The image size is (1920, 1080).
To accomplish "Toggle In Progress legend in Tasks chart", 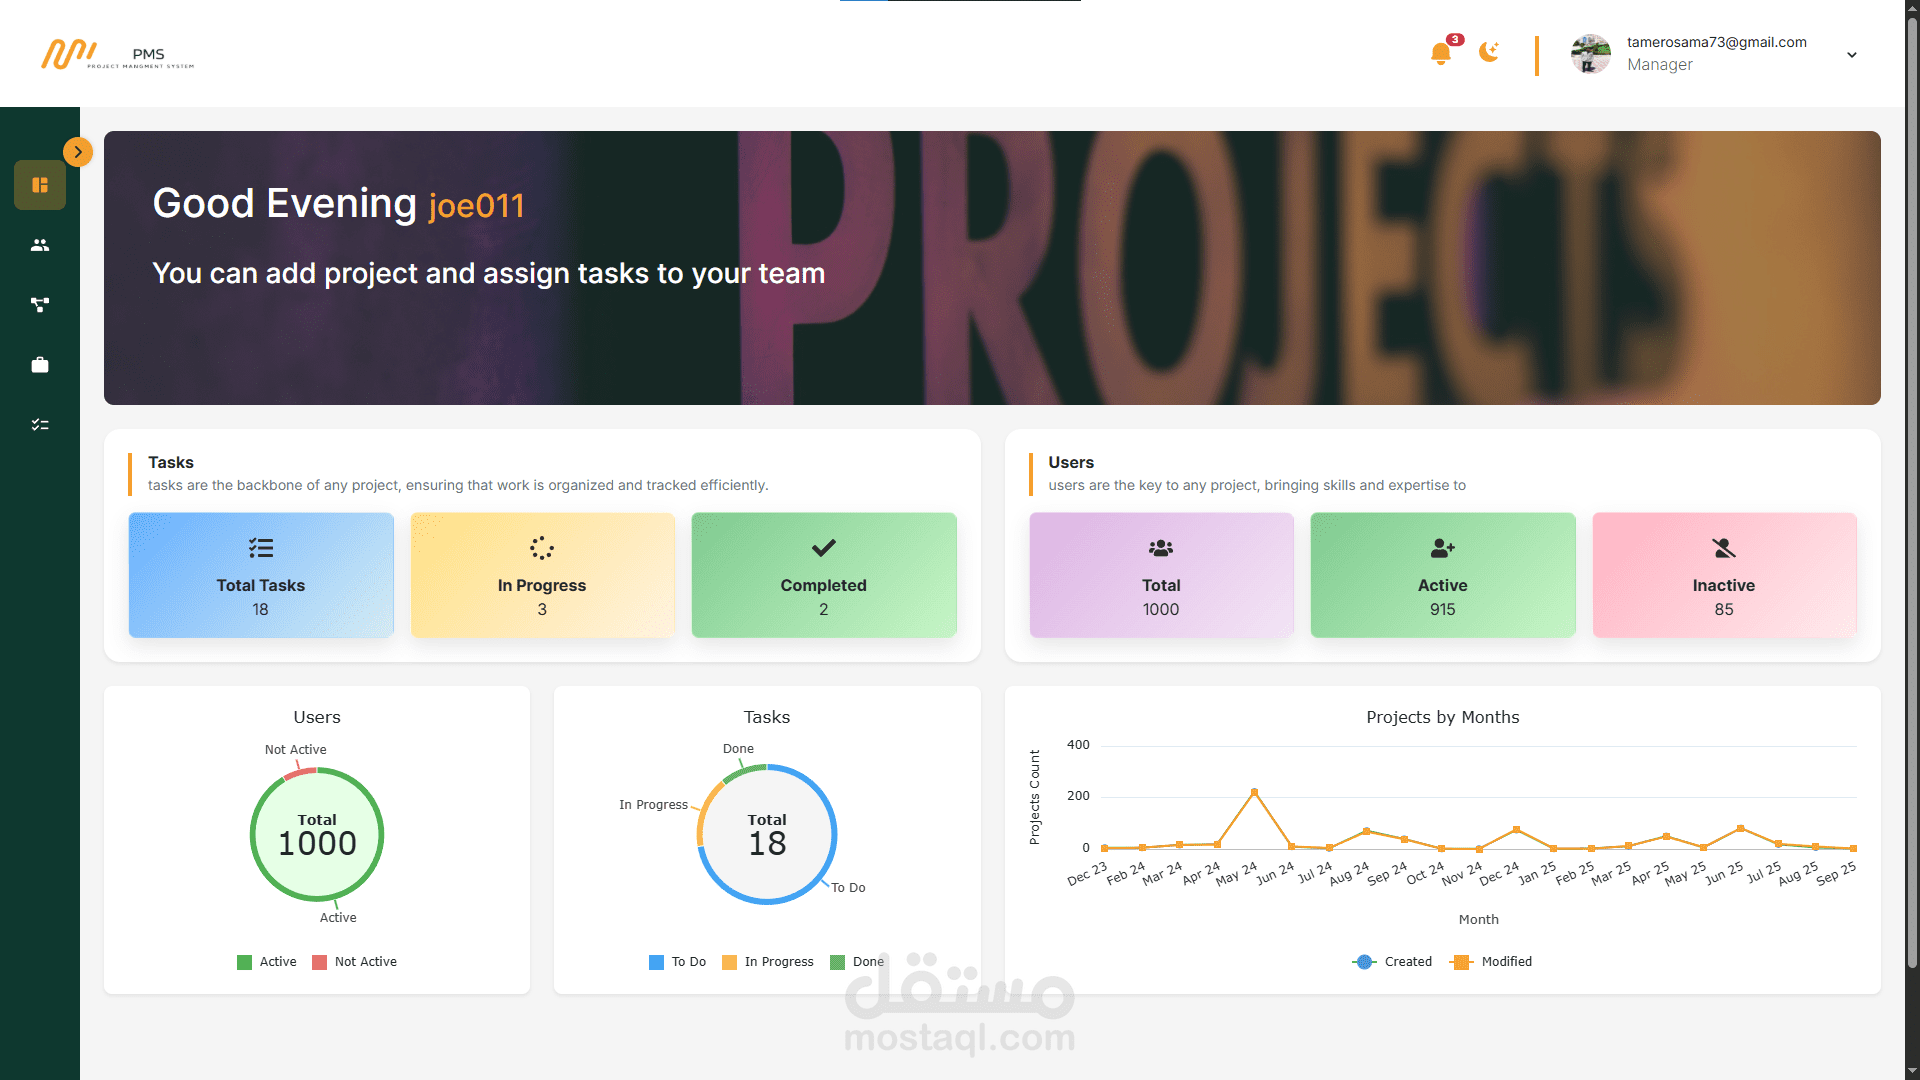I will coord(768,962).
